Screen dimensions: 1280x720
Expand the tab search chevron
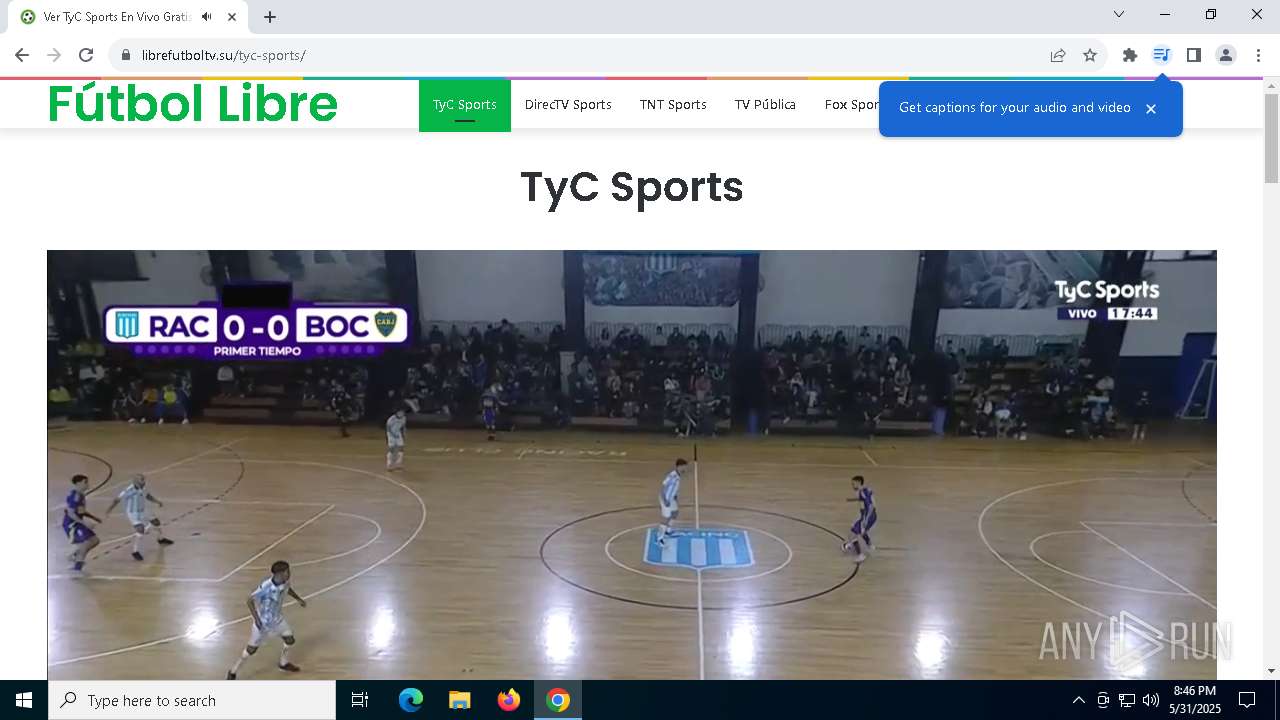point(1119,14)
